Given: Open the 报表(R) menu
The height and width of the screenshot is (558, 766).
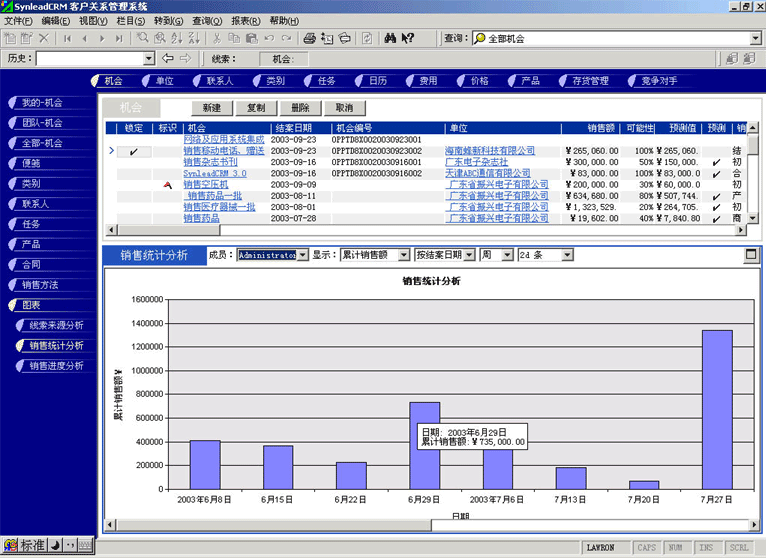Looking at the screenshot, I should (x=246, y=21).
